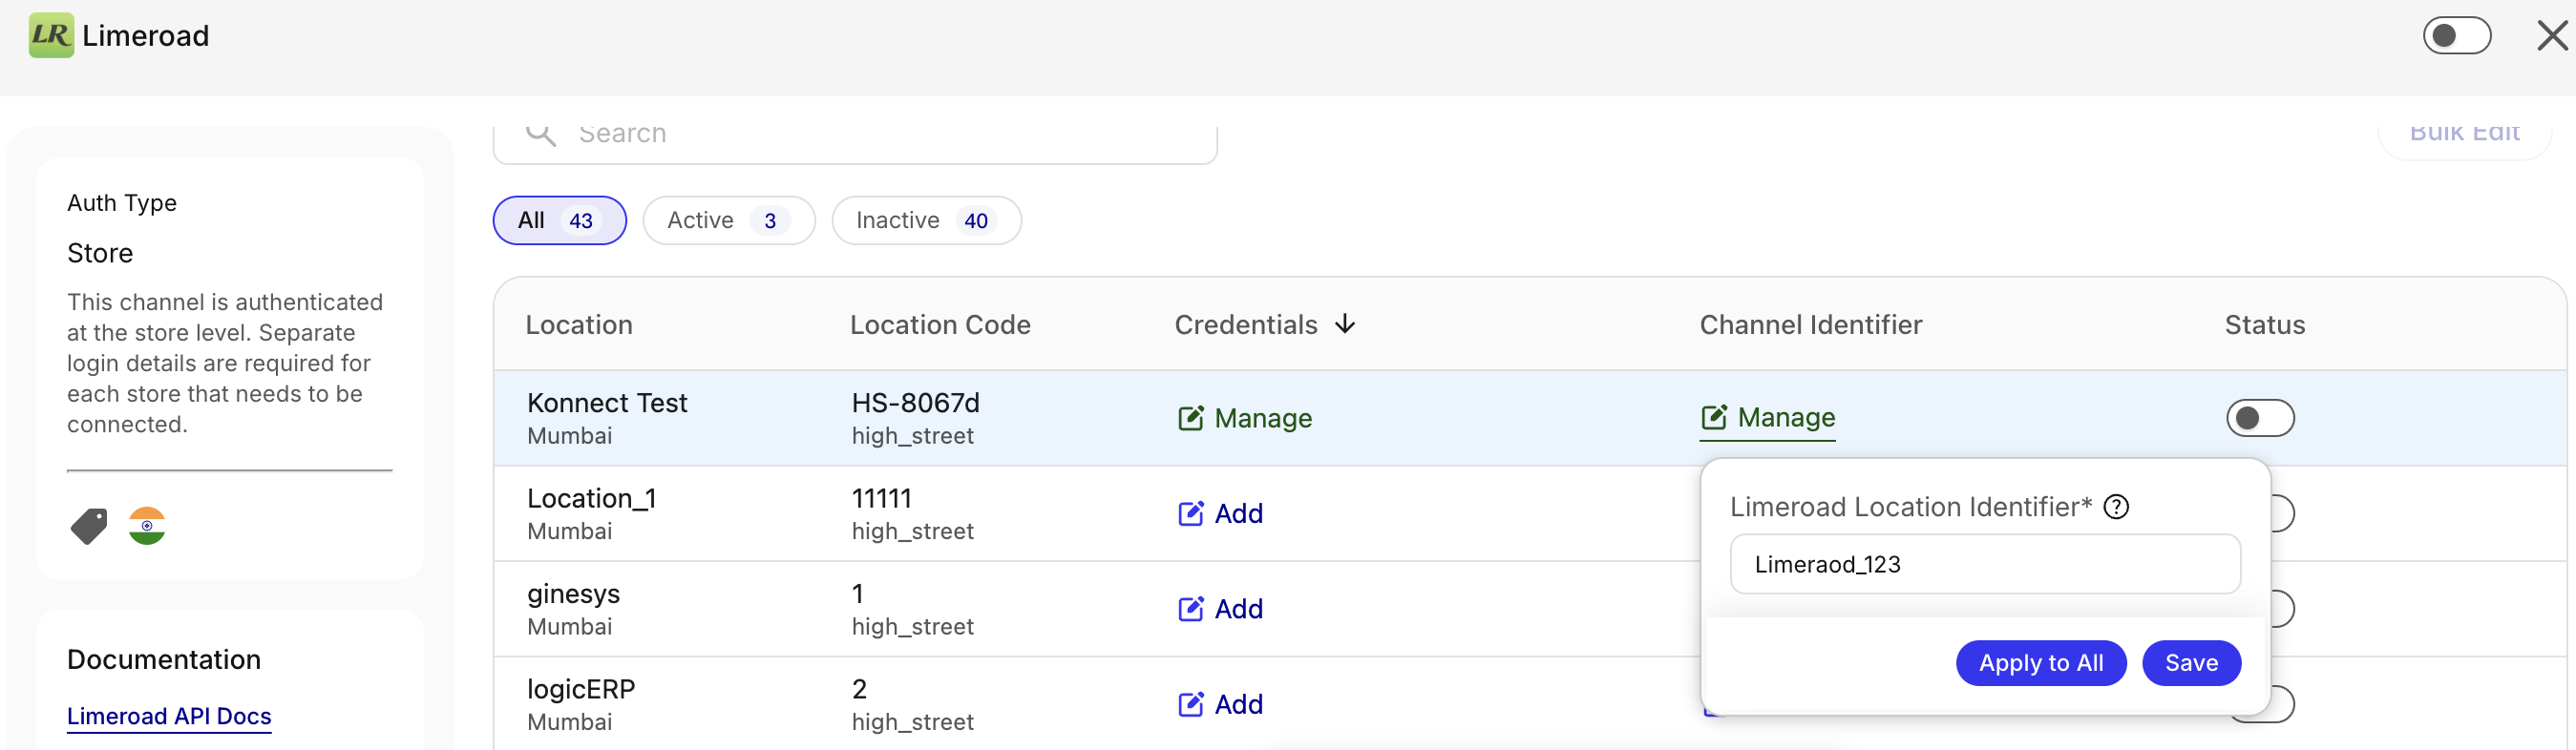Click the Status column header

click(2264, 325)
